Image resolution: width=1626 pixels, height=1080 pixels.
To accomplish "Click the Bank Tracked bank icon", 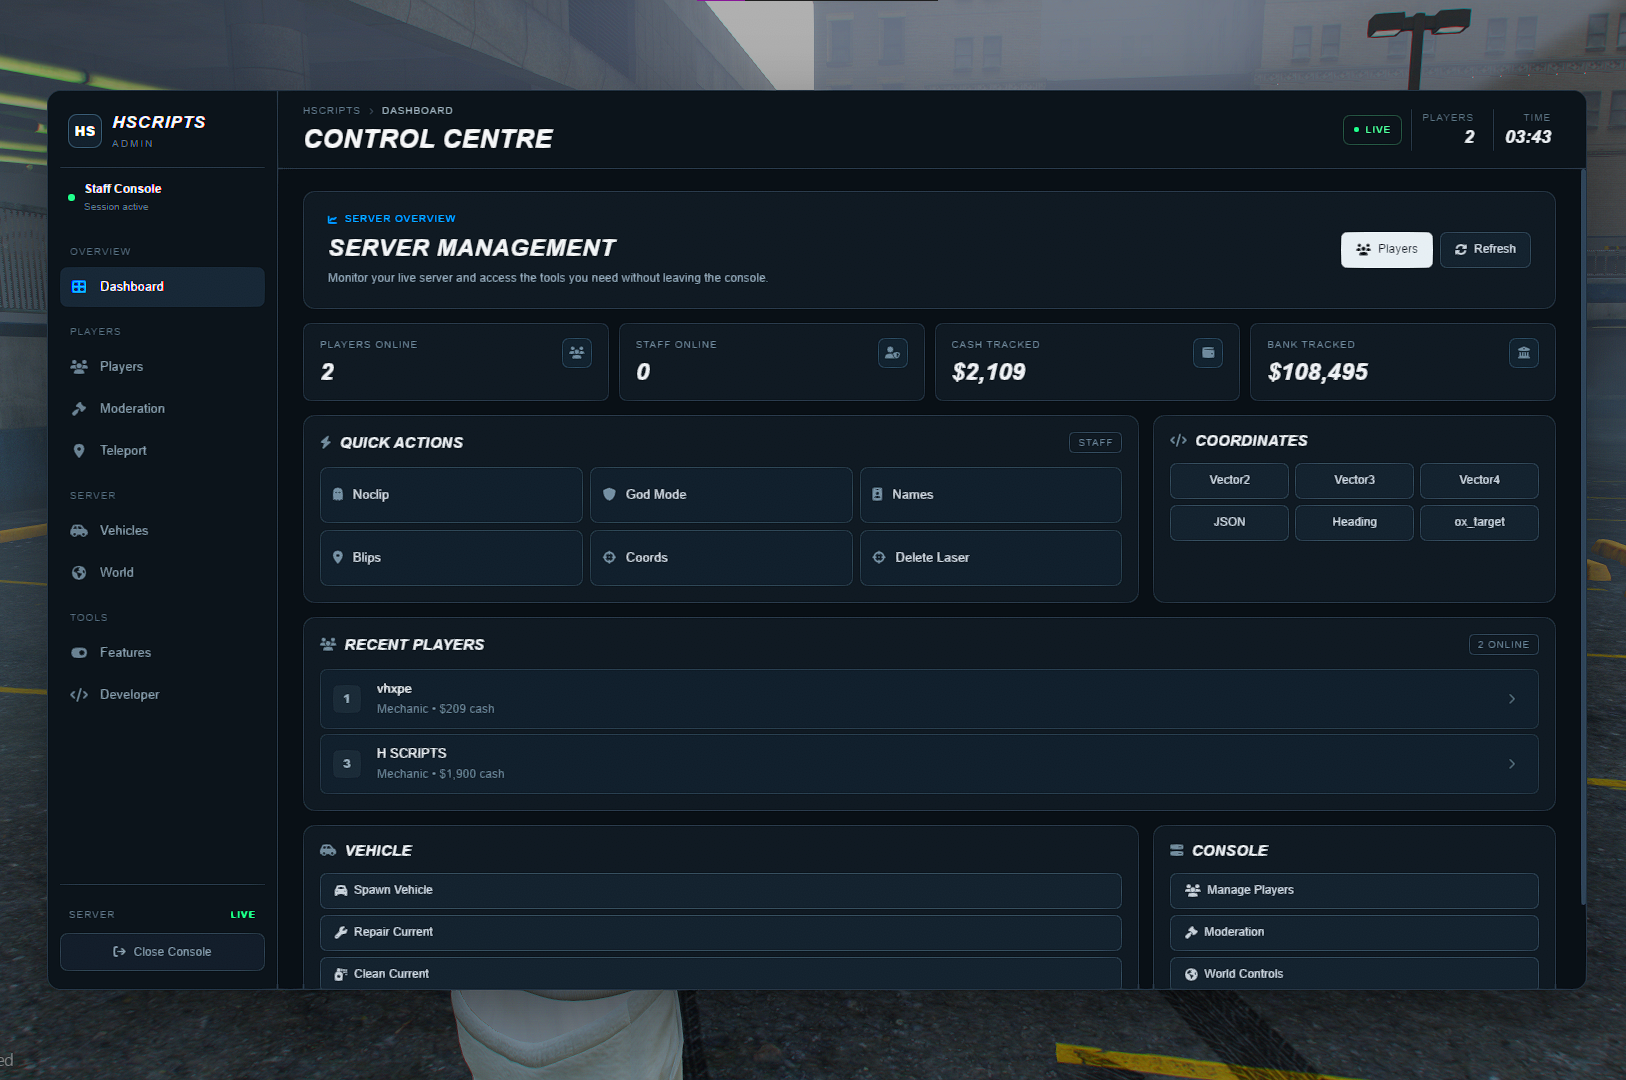I will (1524, 353).
